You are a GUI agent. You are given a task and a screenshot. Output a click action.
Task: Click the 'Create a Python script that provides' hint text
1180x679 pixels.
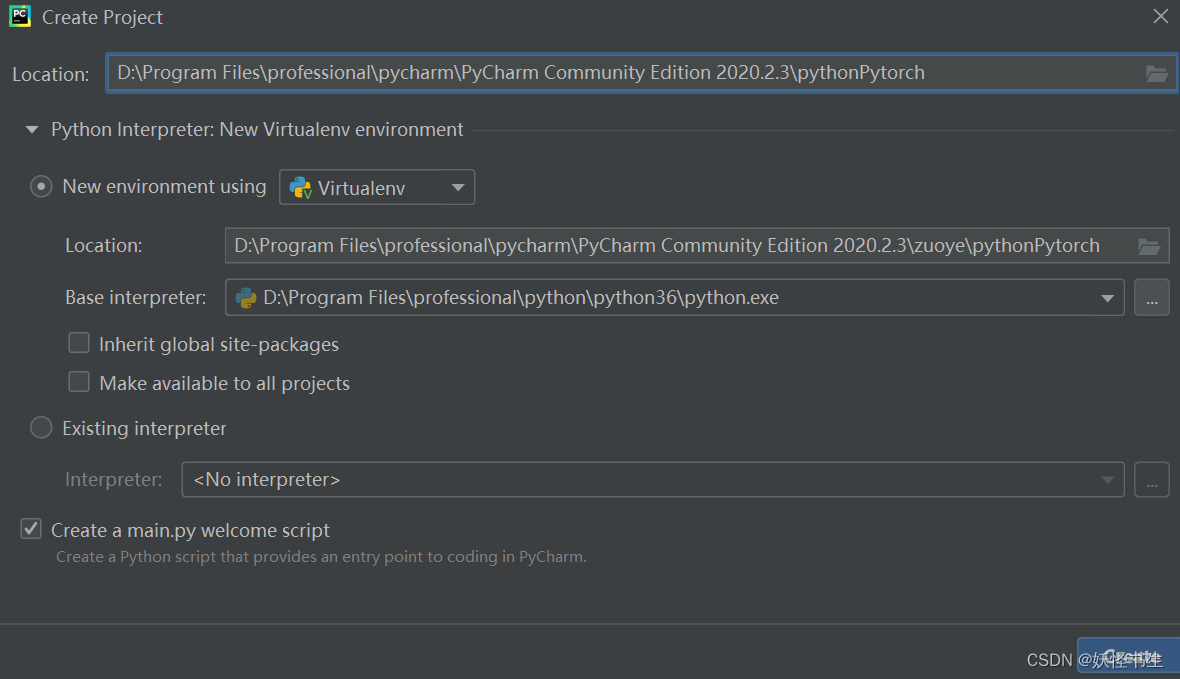321,557
